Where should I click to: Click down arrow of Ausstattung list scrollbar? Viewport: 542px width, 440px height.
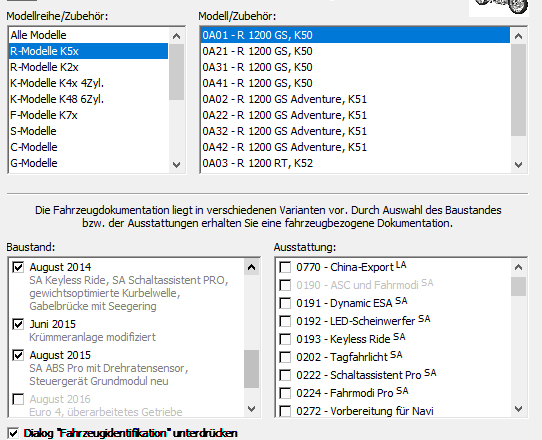518,409
